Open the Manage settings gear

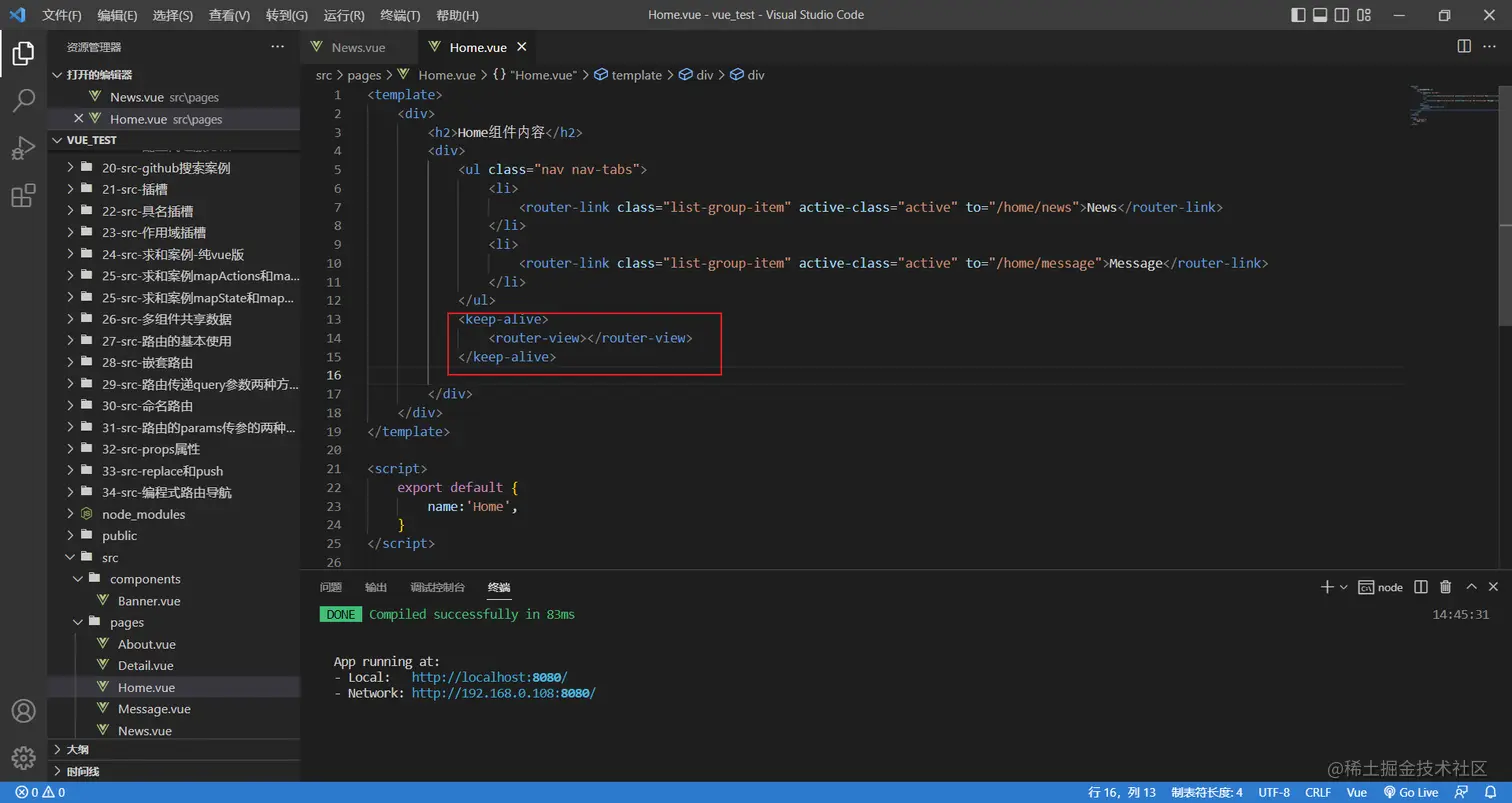pos(23,758)
